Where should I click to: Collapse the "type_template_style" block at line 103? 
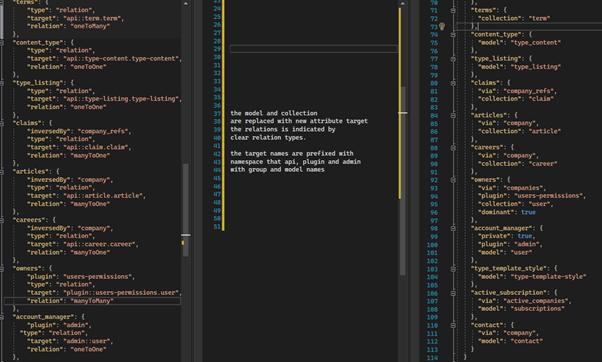coord(453,269)
